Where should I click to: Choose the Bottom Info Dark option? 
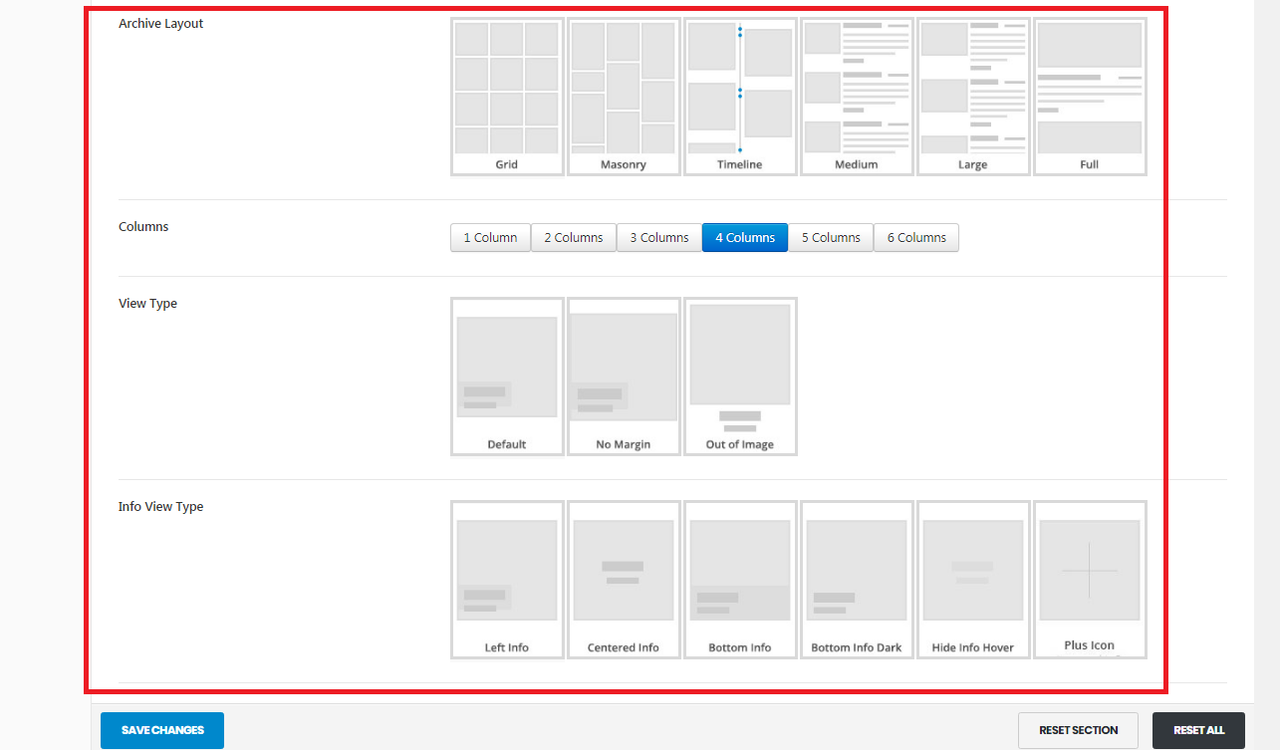point(856,579)
